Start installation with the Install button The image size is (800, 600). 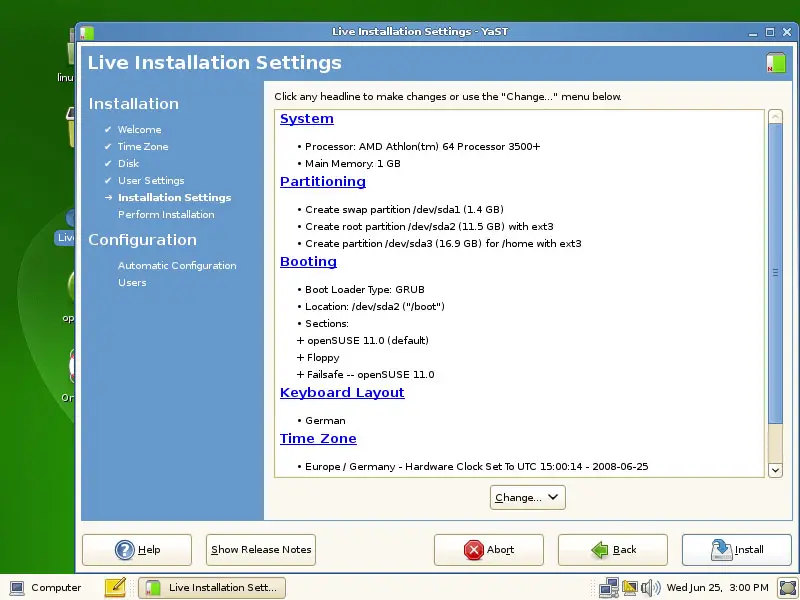737,549
